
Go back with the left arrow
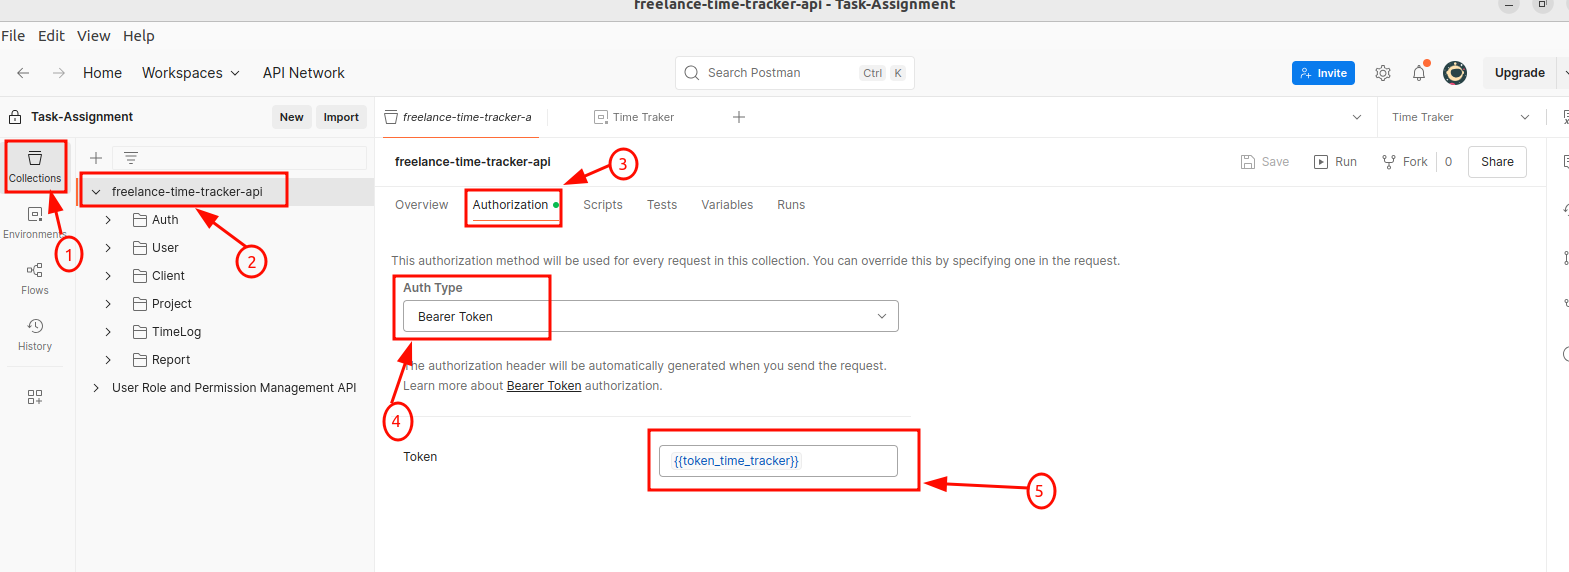23,73
